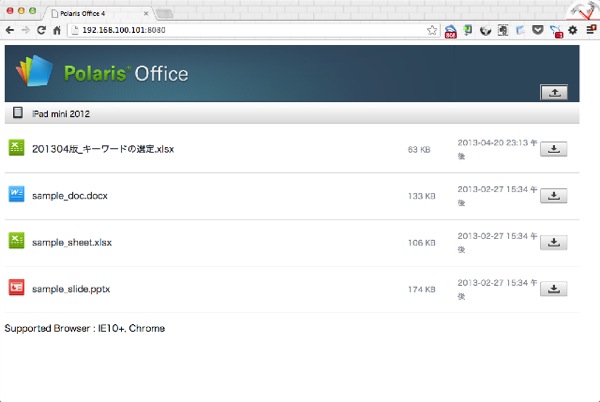Image resolution: width=600 pixels, height=402 pixels.
Task: Click the Excel icon beside 201304版 file
Action: point(16,148)
